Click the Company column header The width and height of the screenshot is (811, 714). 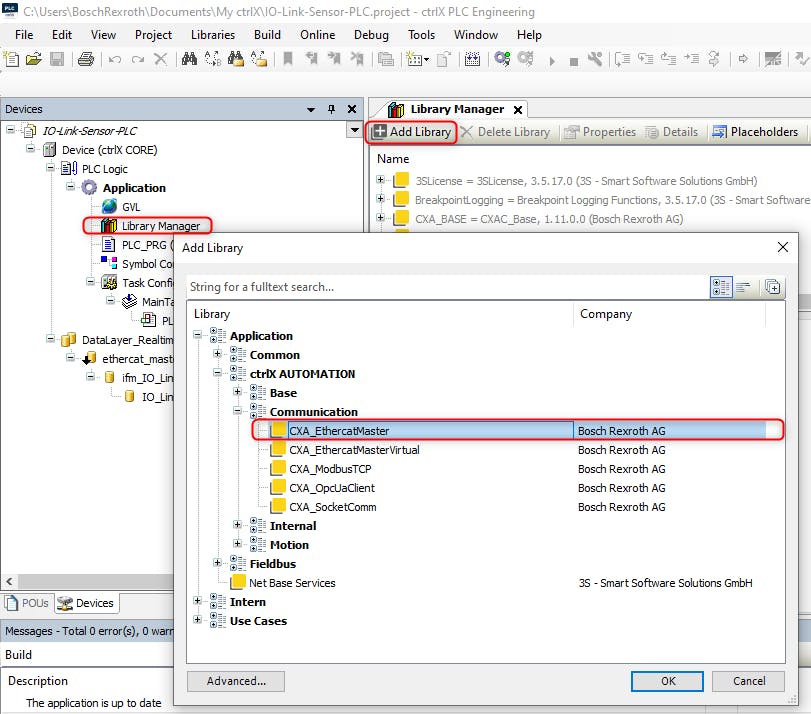coord(669,314)
